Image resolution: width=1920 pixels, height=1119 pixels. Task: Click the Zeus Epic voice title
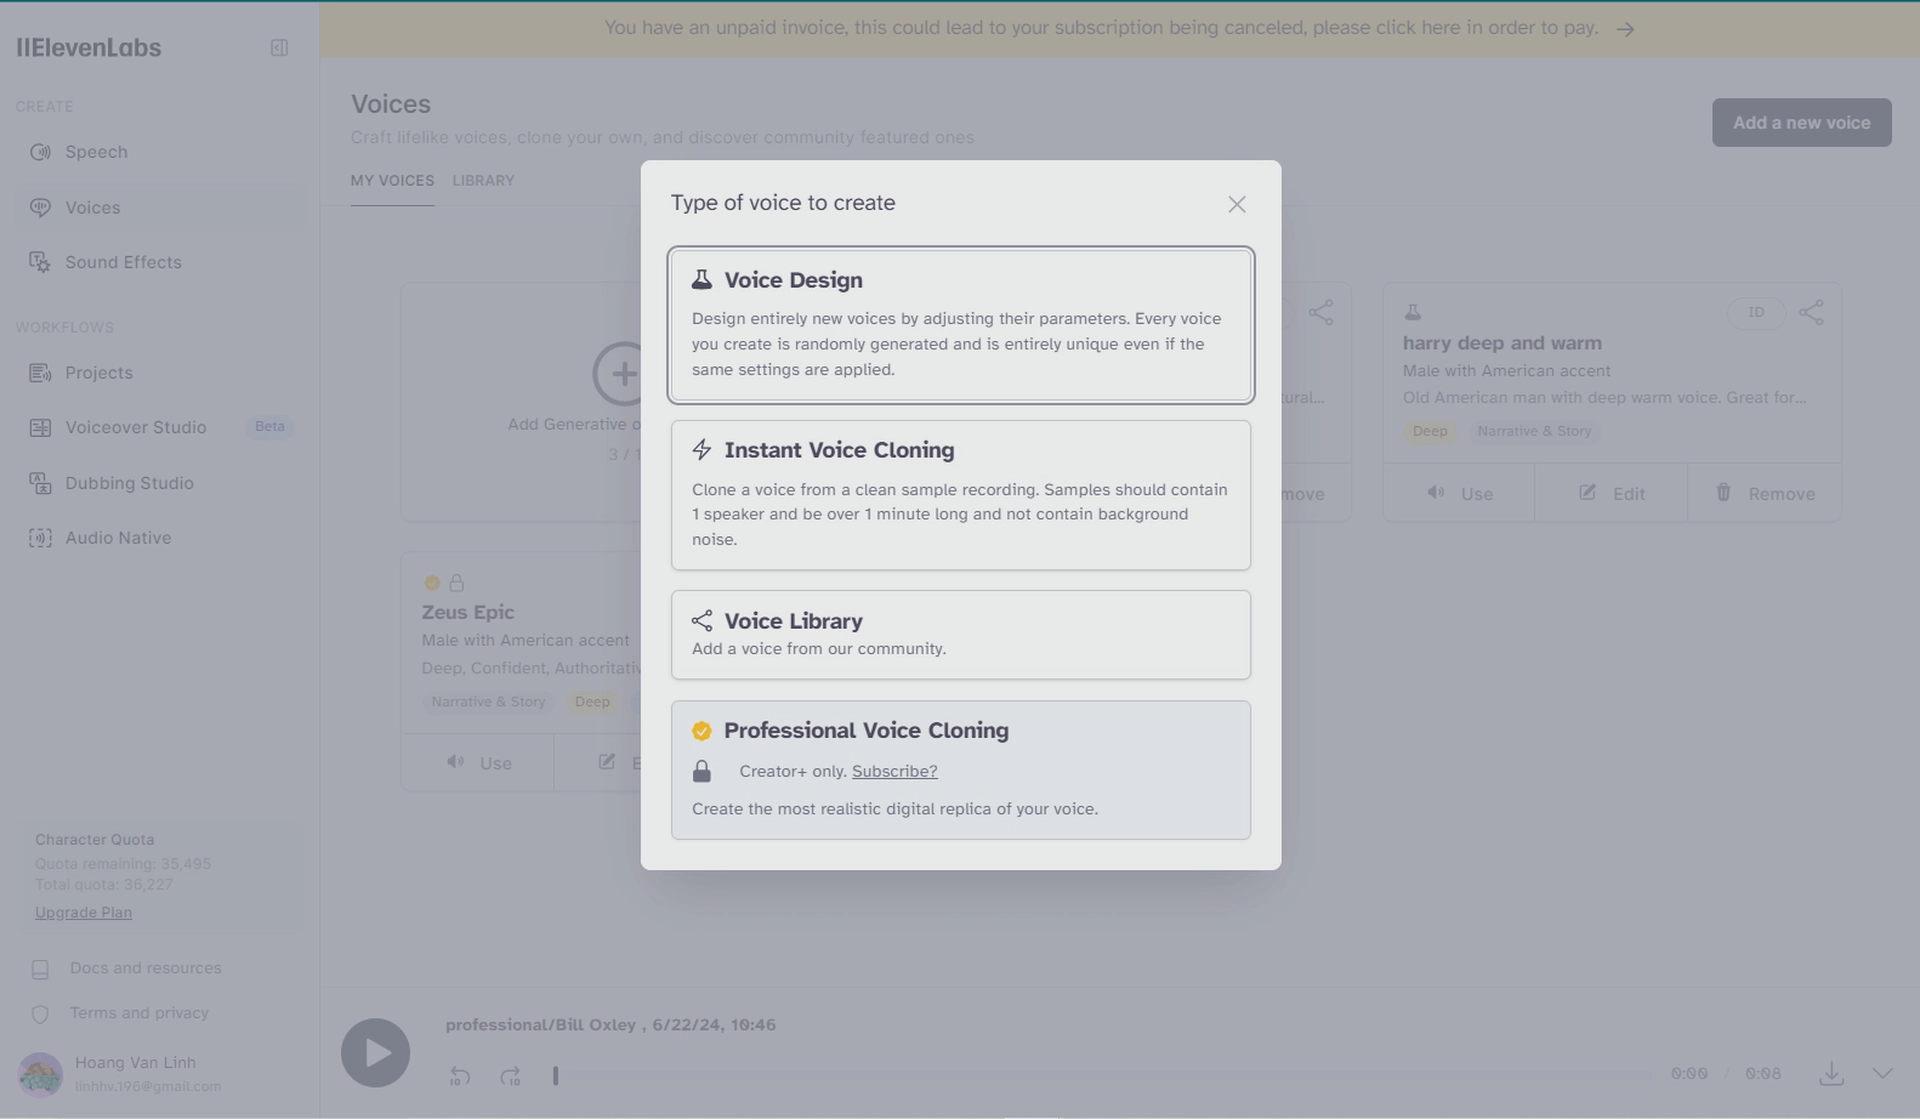[x=467, y=612]
